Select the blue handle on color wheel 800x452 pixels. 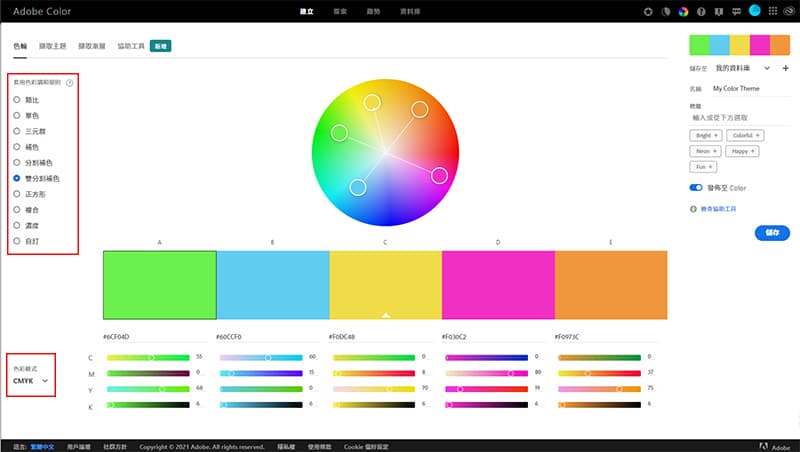point(358,187)
